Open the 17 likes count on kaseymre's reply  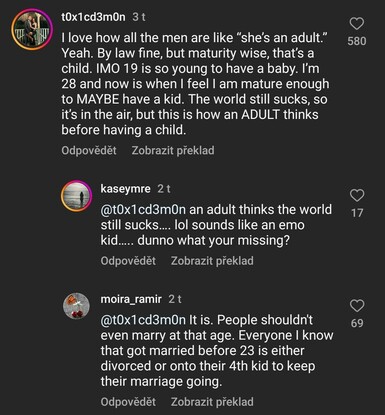[357, 213]
